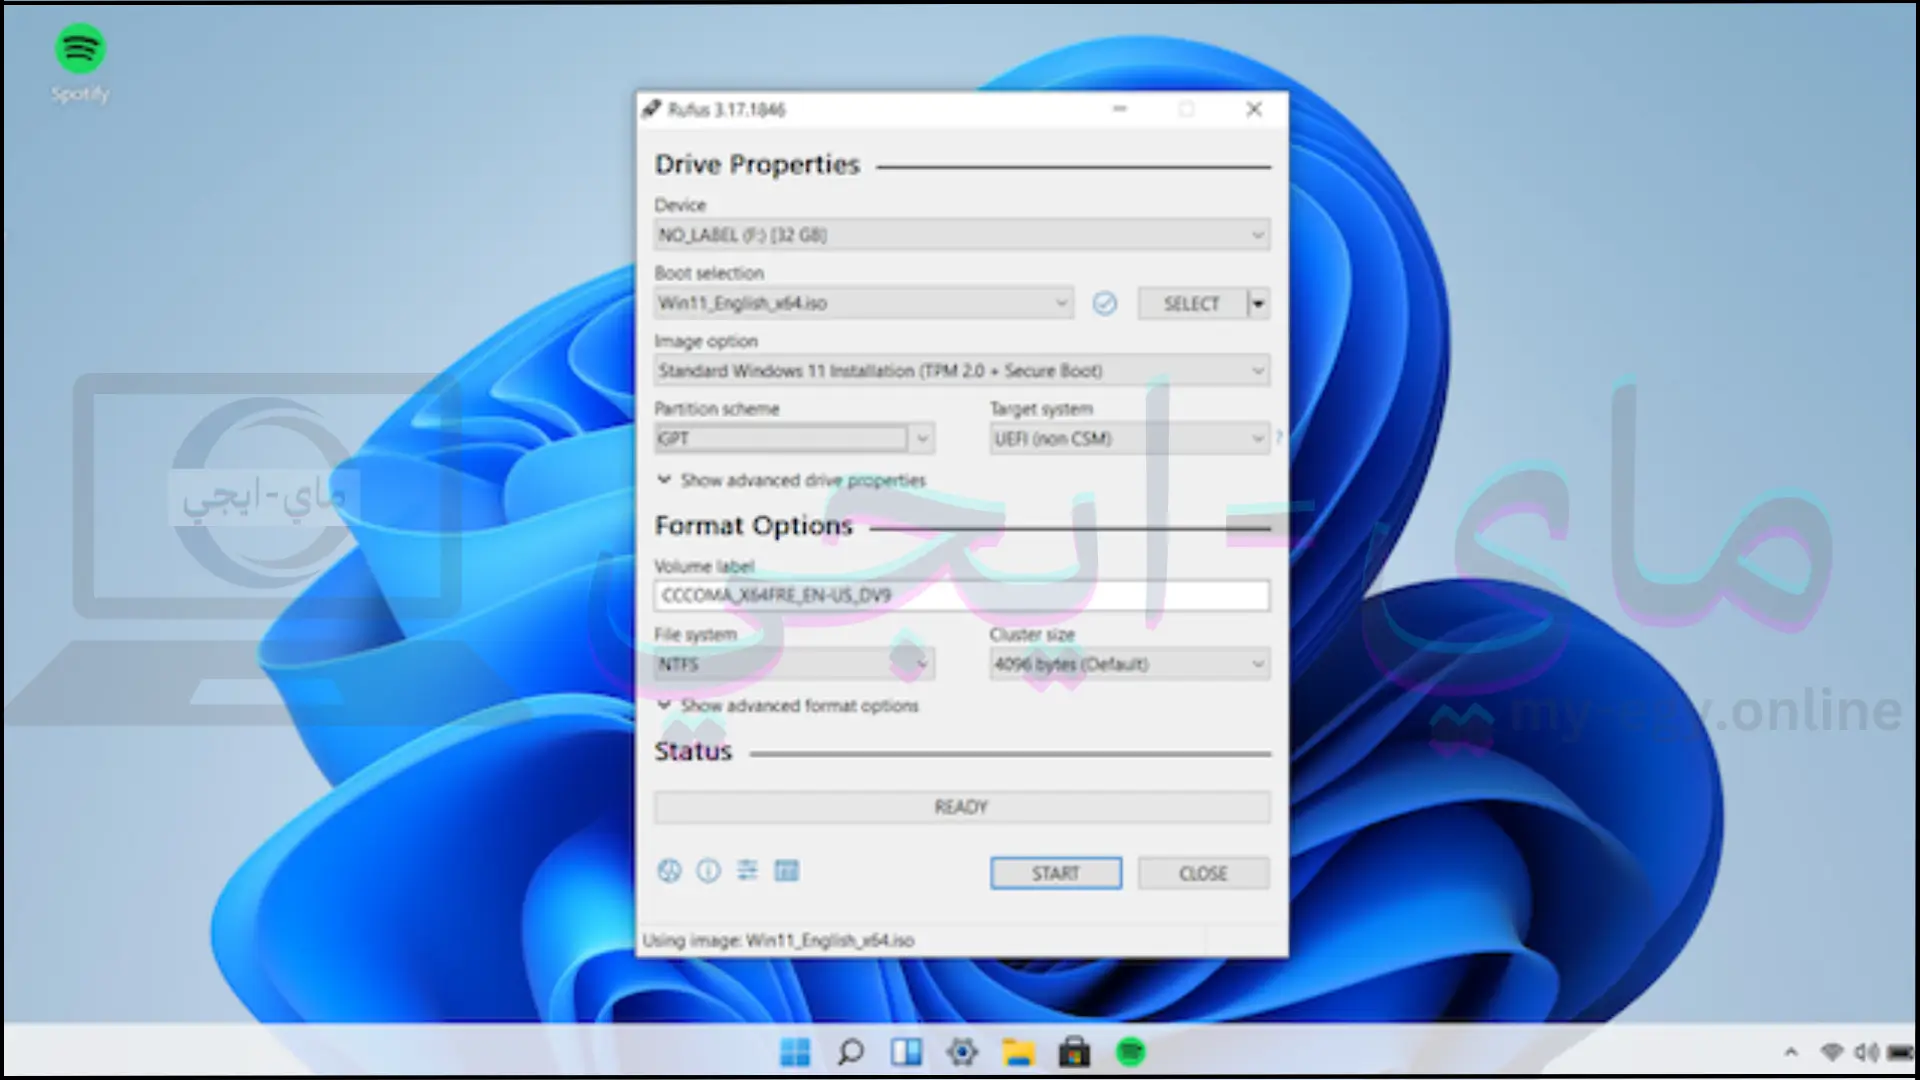Open the Device dropdown

point(962,235)
